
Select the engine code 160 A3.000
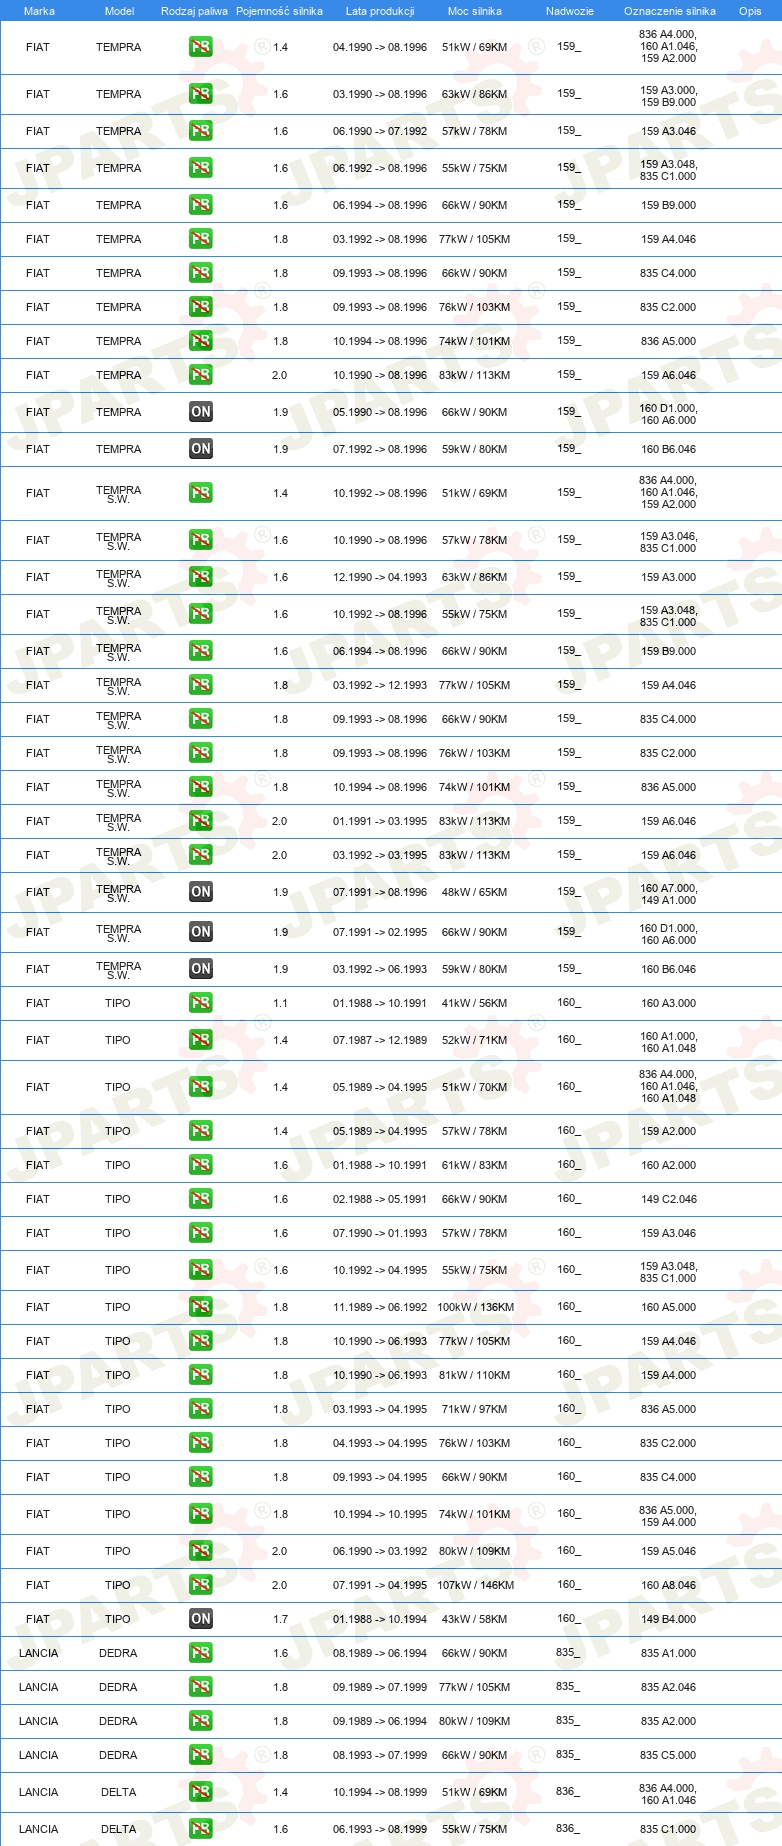669,1003
